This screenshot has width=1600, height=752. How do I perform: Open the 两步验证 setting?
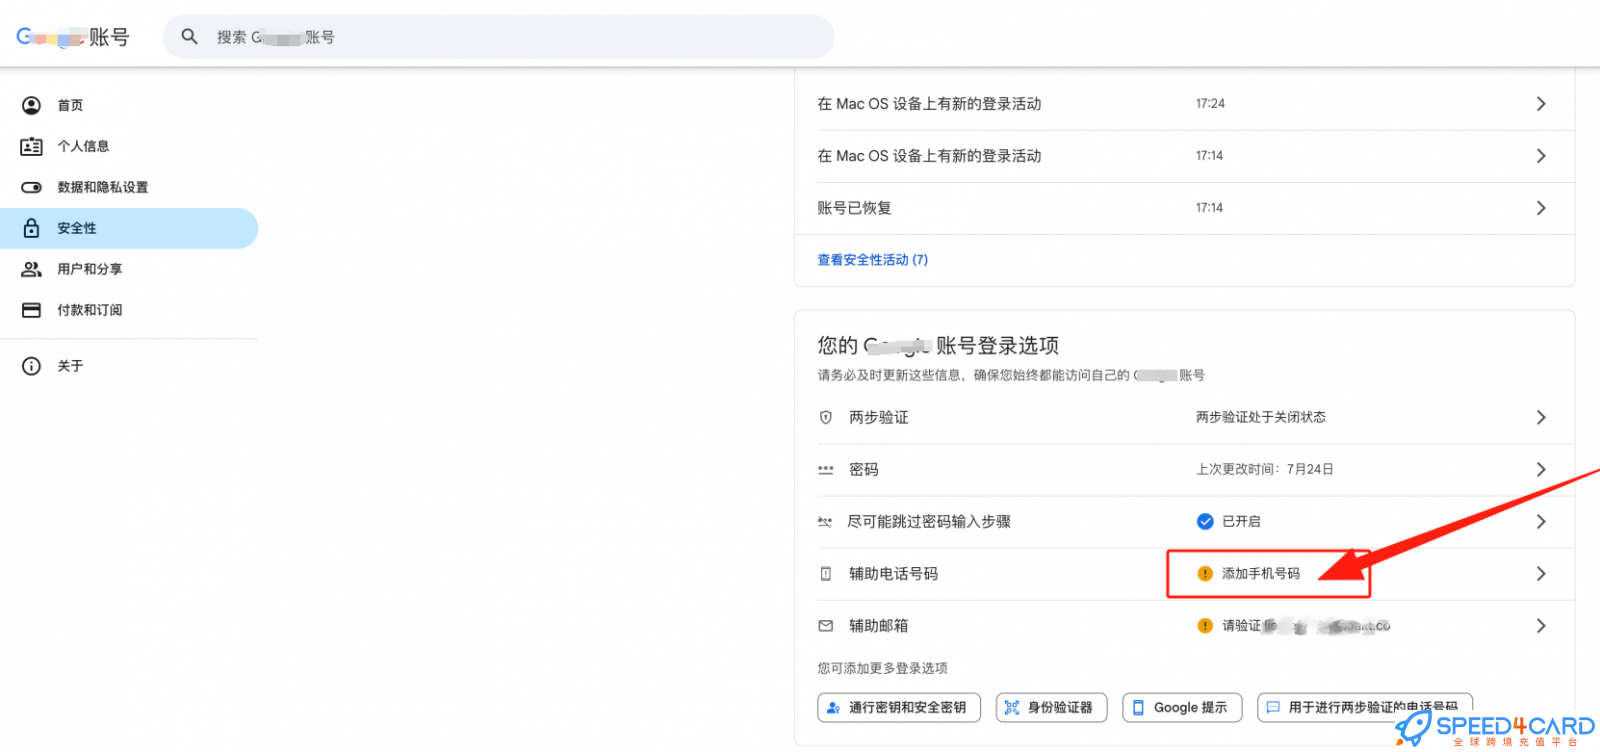coord(1184,417)
